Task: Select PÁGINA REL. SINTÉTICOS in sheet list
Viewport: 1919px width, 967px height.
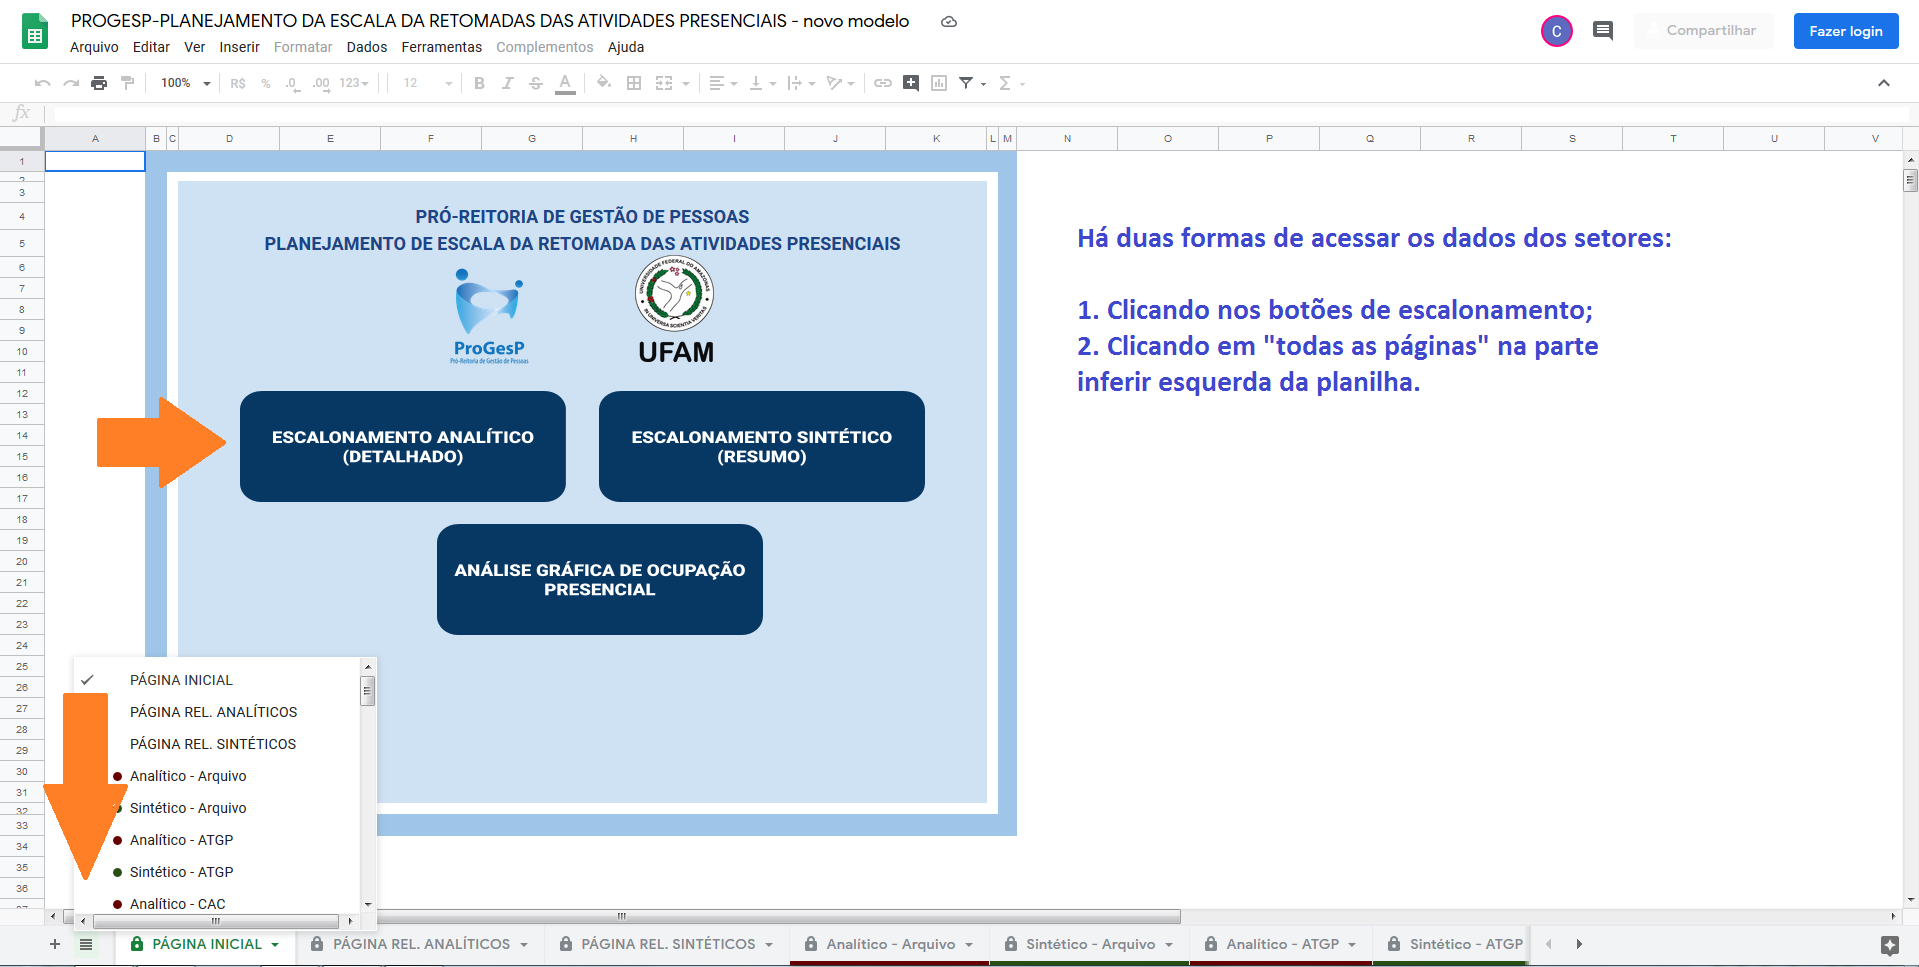Action: (213, 744)
